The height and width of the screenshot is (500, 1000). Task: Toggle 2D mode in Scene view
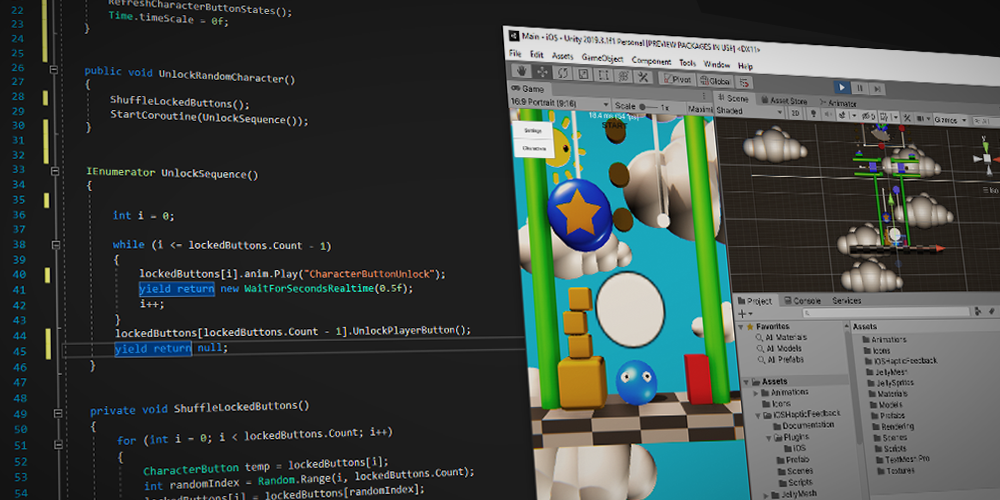tap(795, 114)
